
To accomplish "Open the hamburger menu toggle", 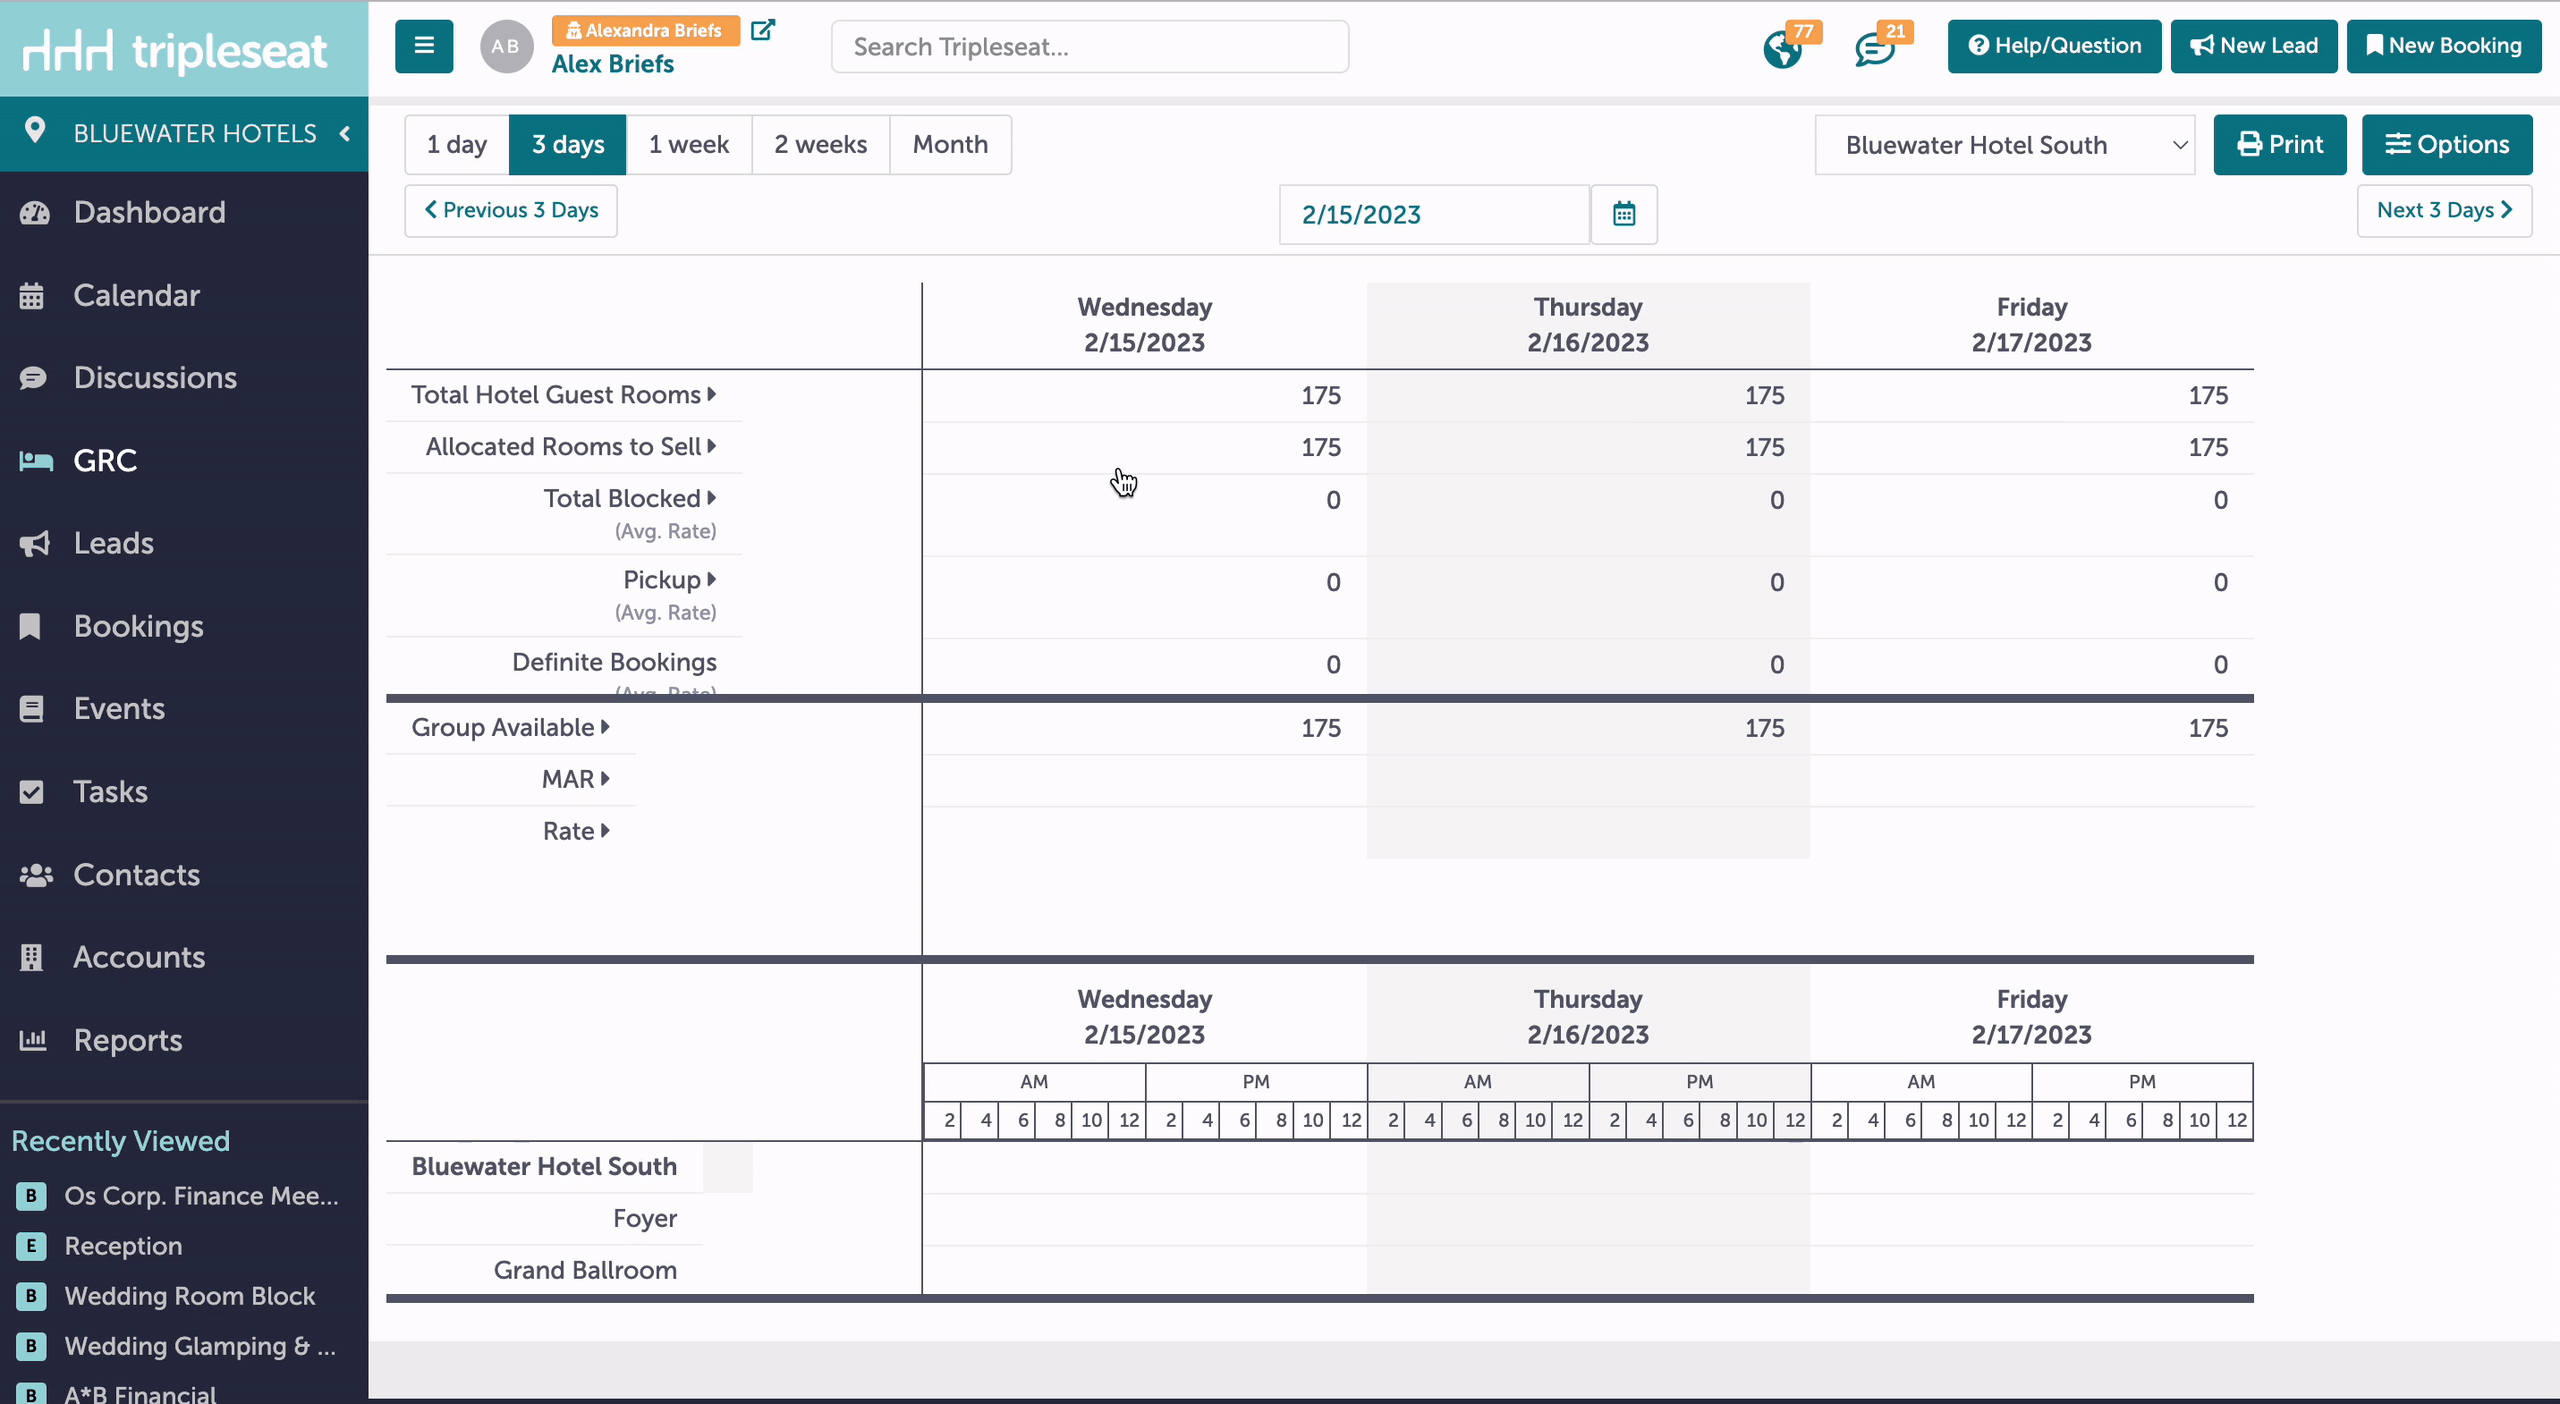I will click(424, 46).
